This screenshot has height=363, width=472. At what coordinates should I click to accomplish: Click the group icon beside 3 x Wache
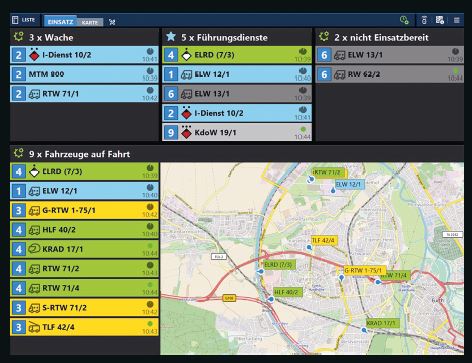tap(19, 37)
